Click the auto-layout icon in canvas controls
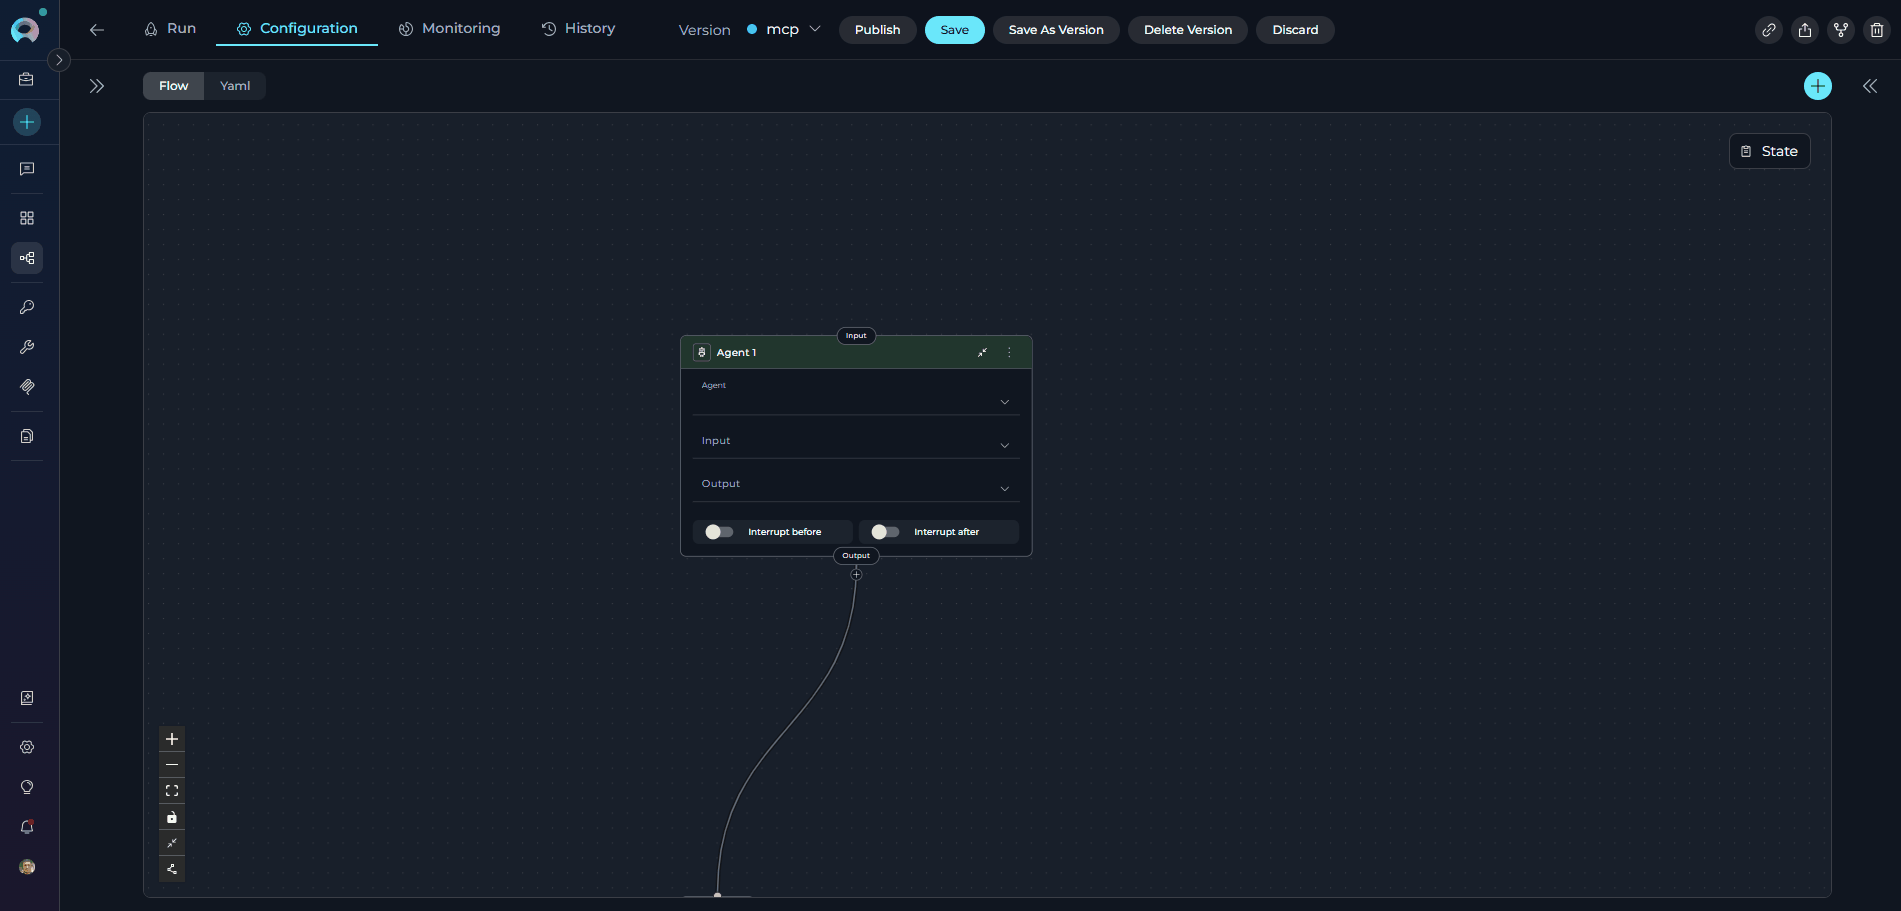 pyautogui.click(x=172, y=869)
